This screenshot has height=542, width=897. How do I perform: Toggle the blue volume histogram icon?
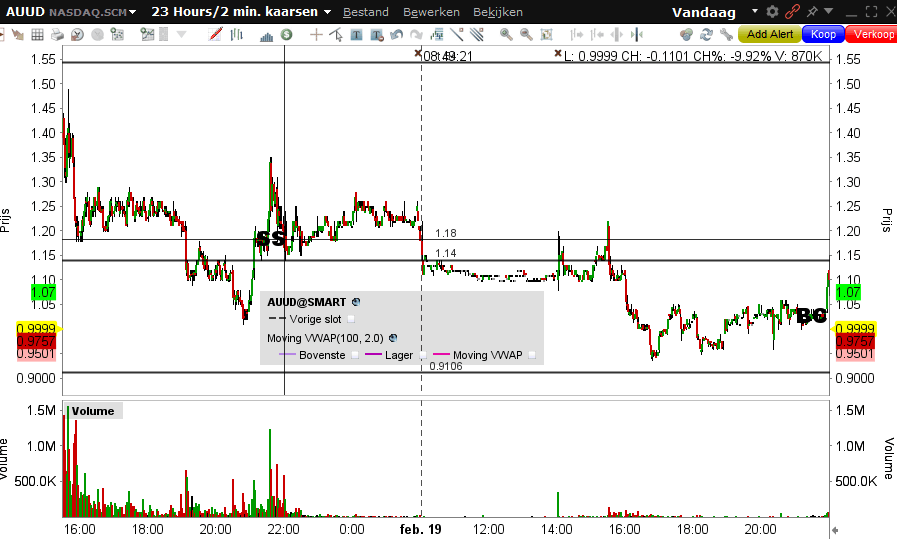click(x=267, y=35)
